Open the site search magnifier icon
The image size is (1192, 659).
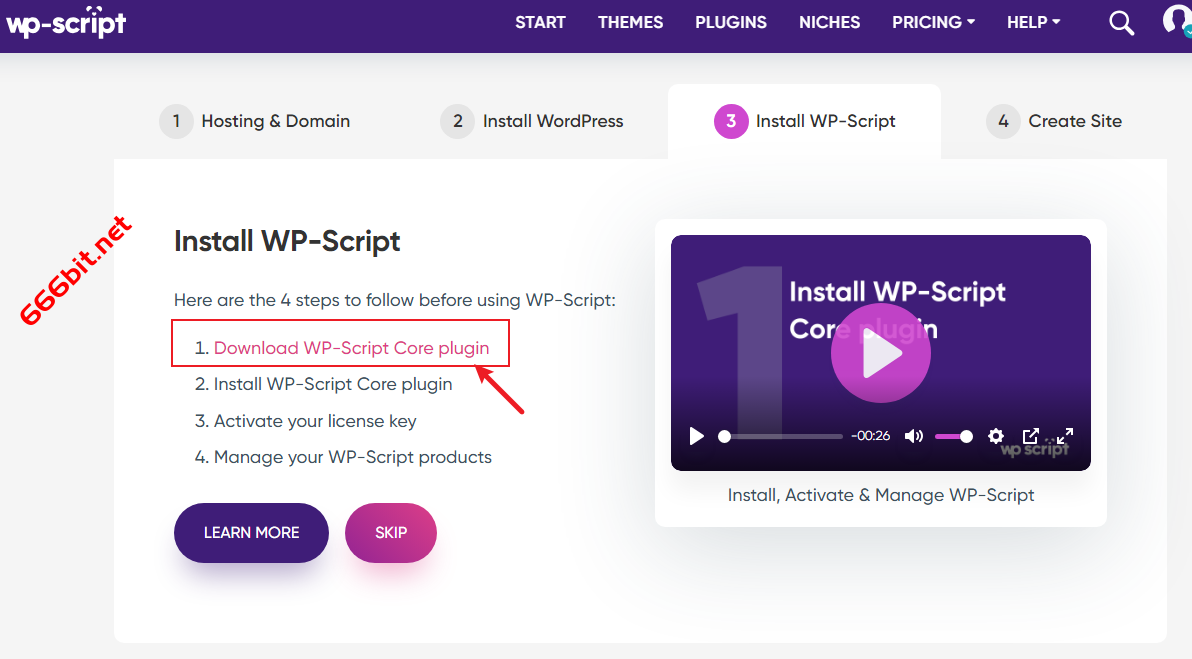[1121, 23]
